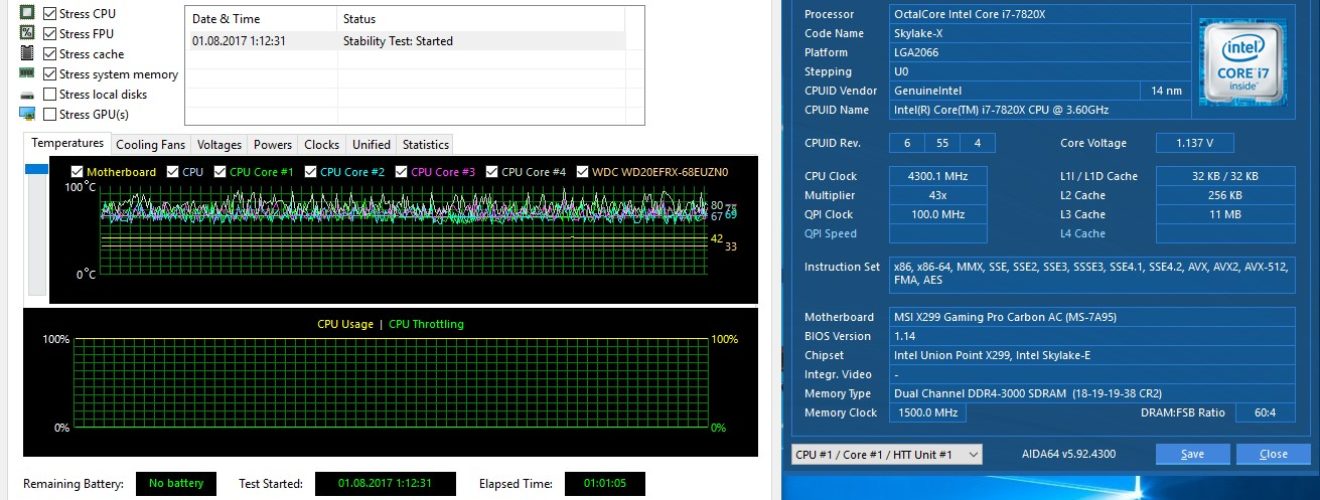Viewport: 1320px width, 500px height.
Task: Uncheck the Stress cache option
Action: [49, 54]
